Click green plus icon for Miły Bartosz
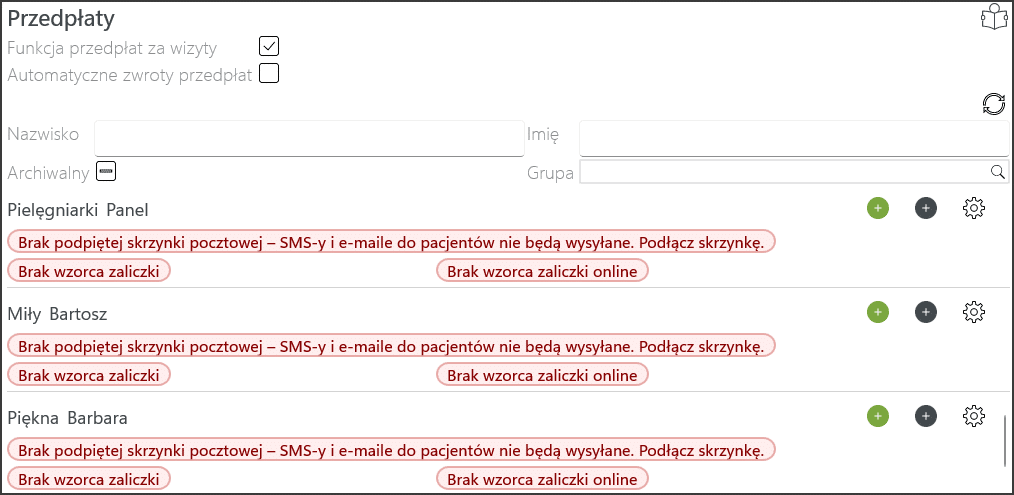The width and height of the screenshot is (1014, 495). pyautogui.click(x=878, y=312)
